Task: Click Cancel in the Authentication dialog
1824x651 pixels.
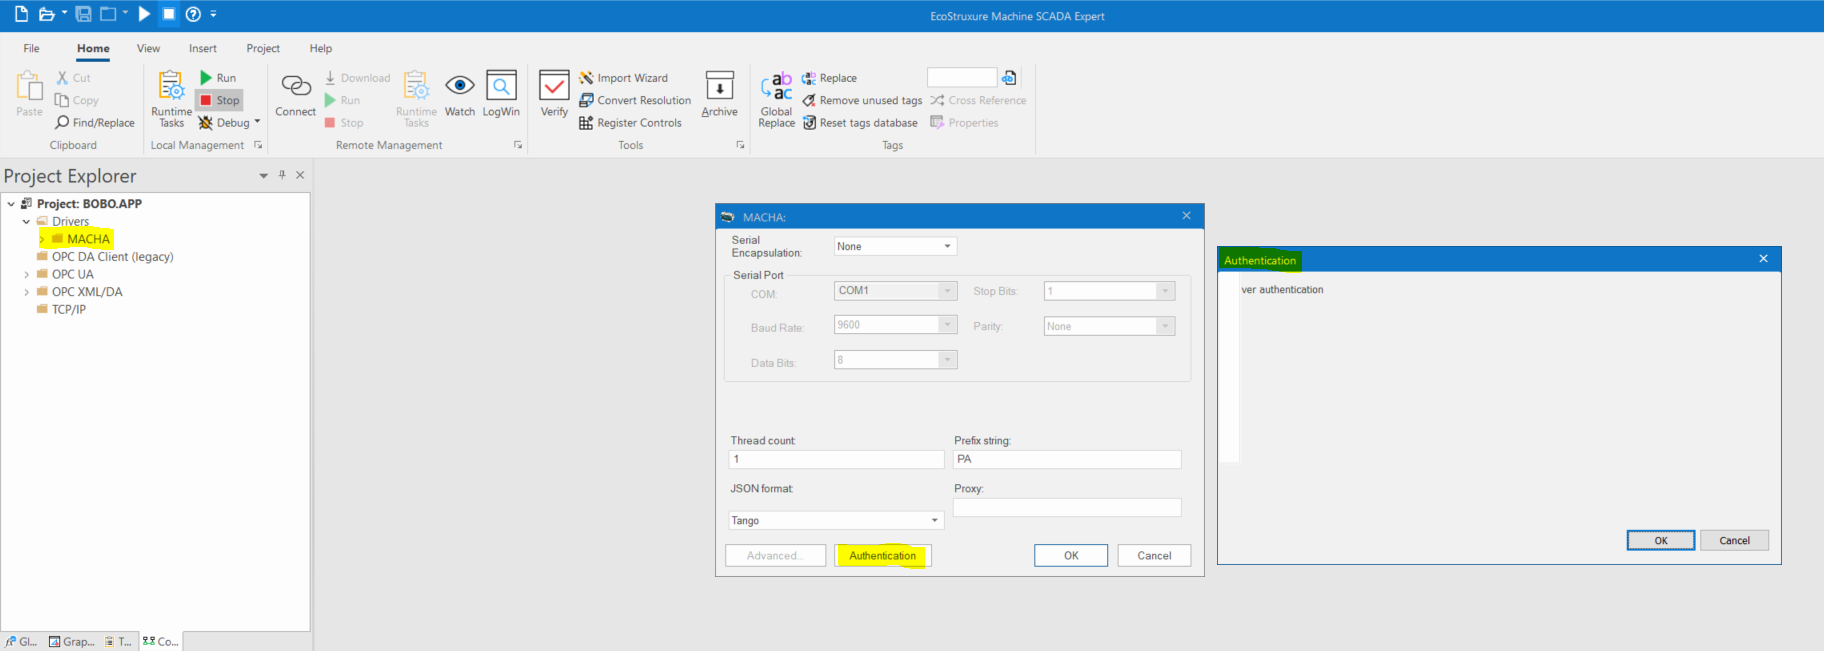Action: [1735, 540]
